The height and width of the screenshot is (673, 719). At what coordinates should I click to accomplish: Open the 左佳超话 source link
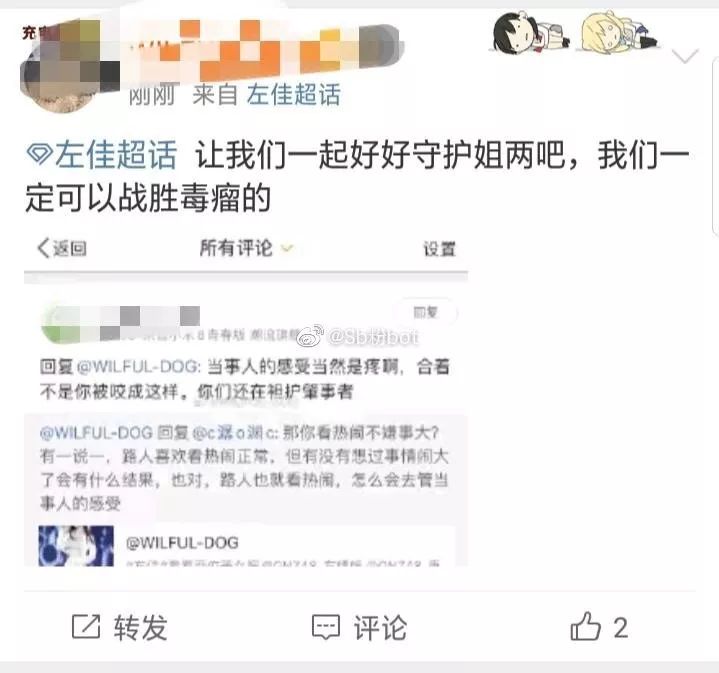[x=293, y=95]
